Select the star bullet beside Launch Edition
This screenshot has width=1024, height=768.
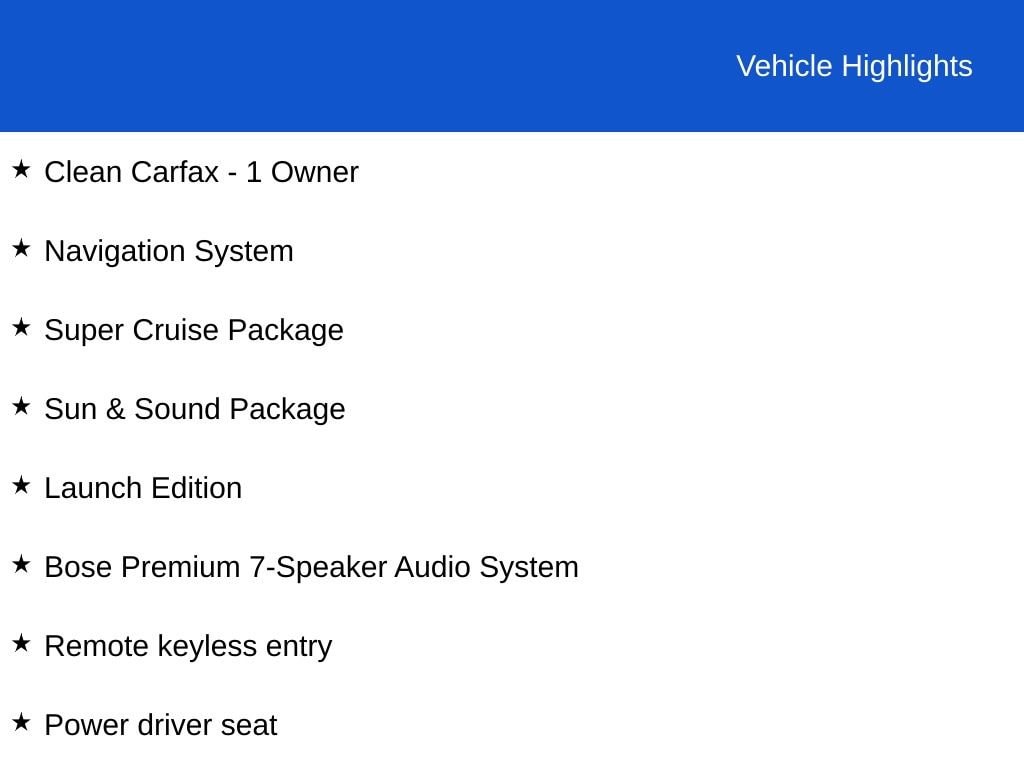point(21,485)
